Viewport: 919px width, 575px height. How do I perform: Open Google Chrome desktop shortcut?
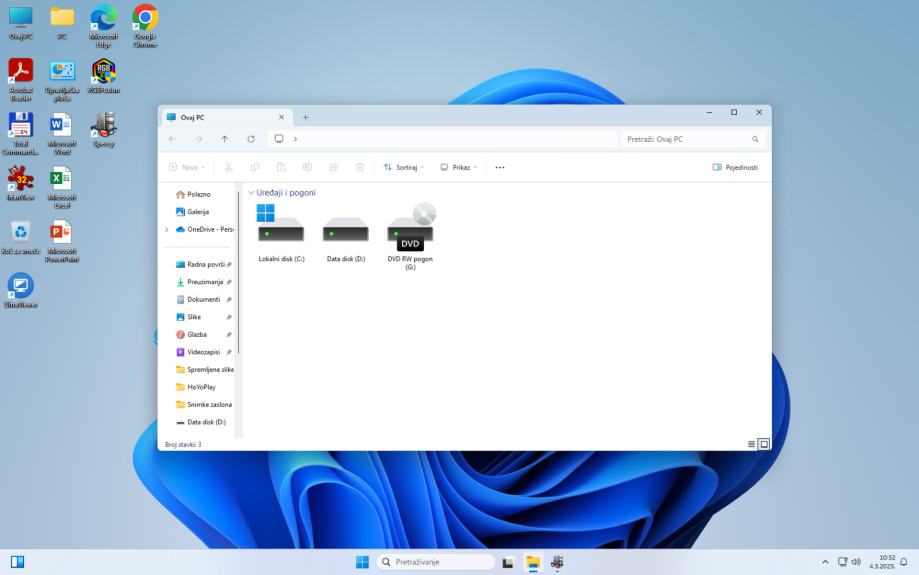(145, 25)
